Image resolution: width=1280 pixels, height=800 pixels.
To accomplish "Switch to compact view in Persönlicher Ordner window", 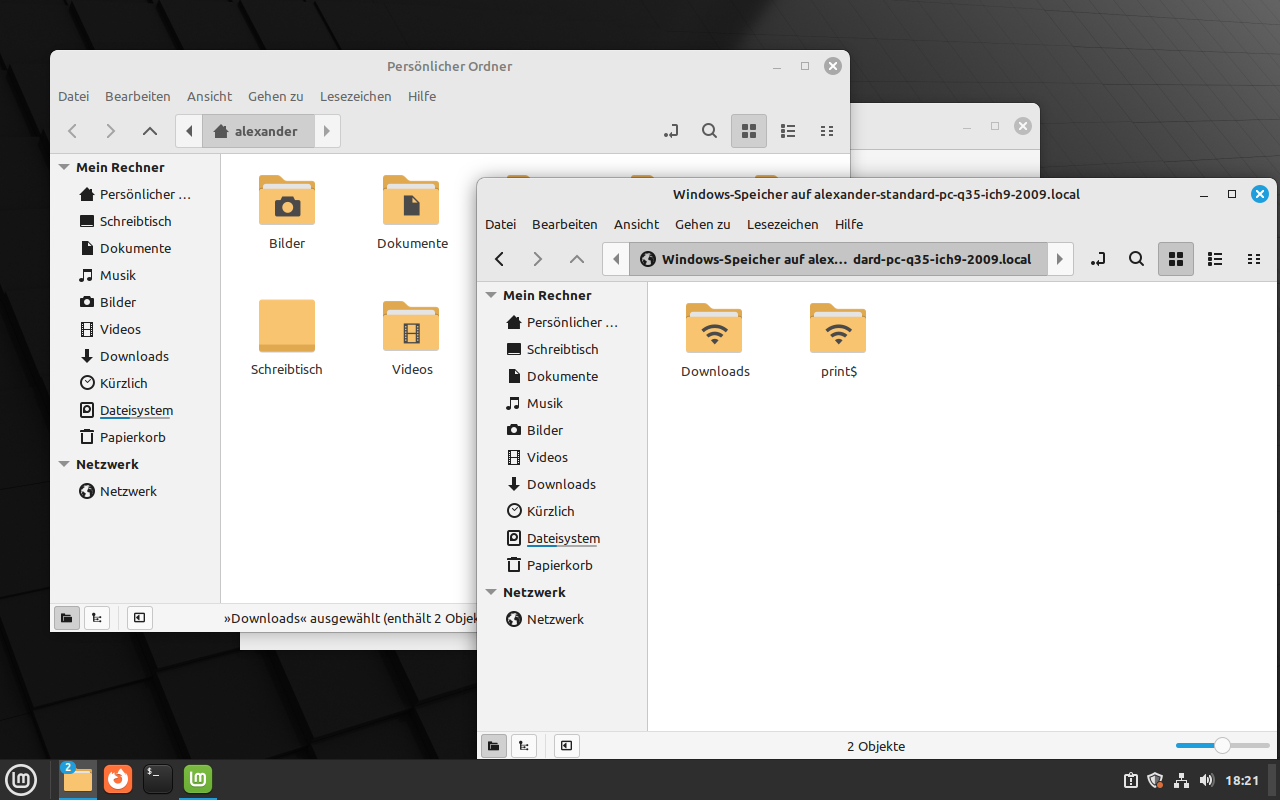I will tap(827, 131).
